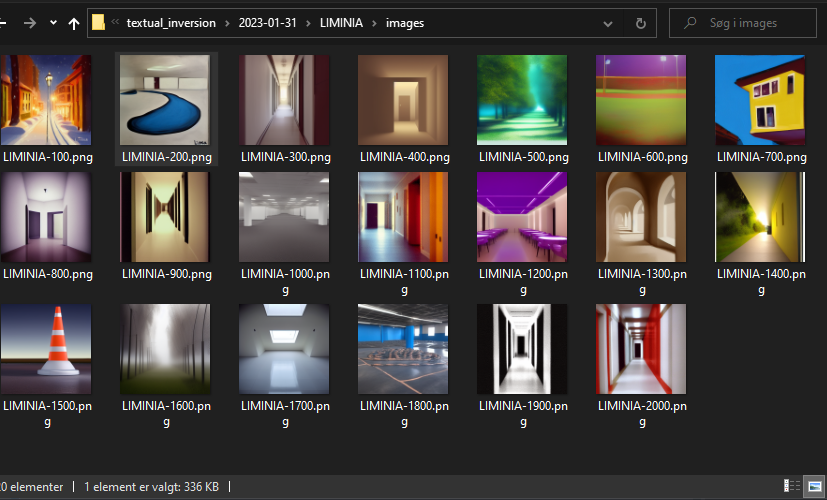Screen dimensions: 827x500
Task: Navigate to 2023-01-31 breadcrumb folder
Action: coord(267,23)
